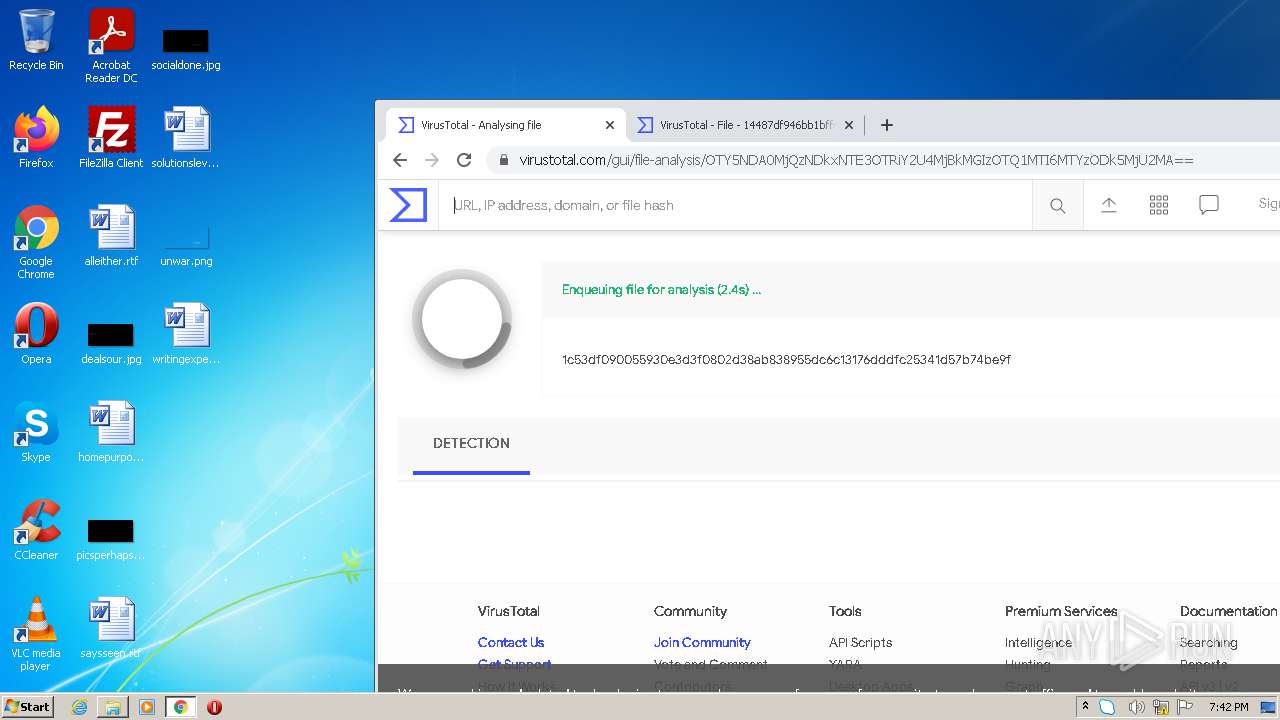
Task: Click the Enqueuing file for analysis status
Action: click(661, 290)
